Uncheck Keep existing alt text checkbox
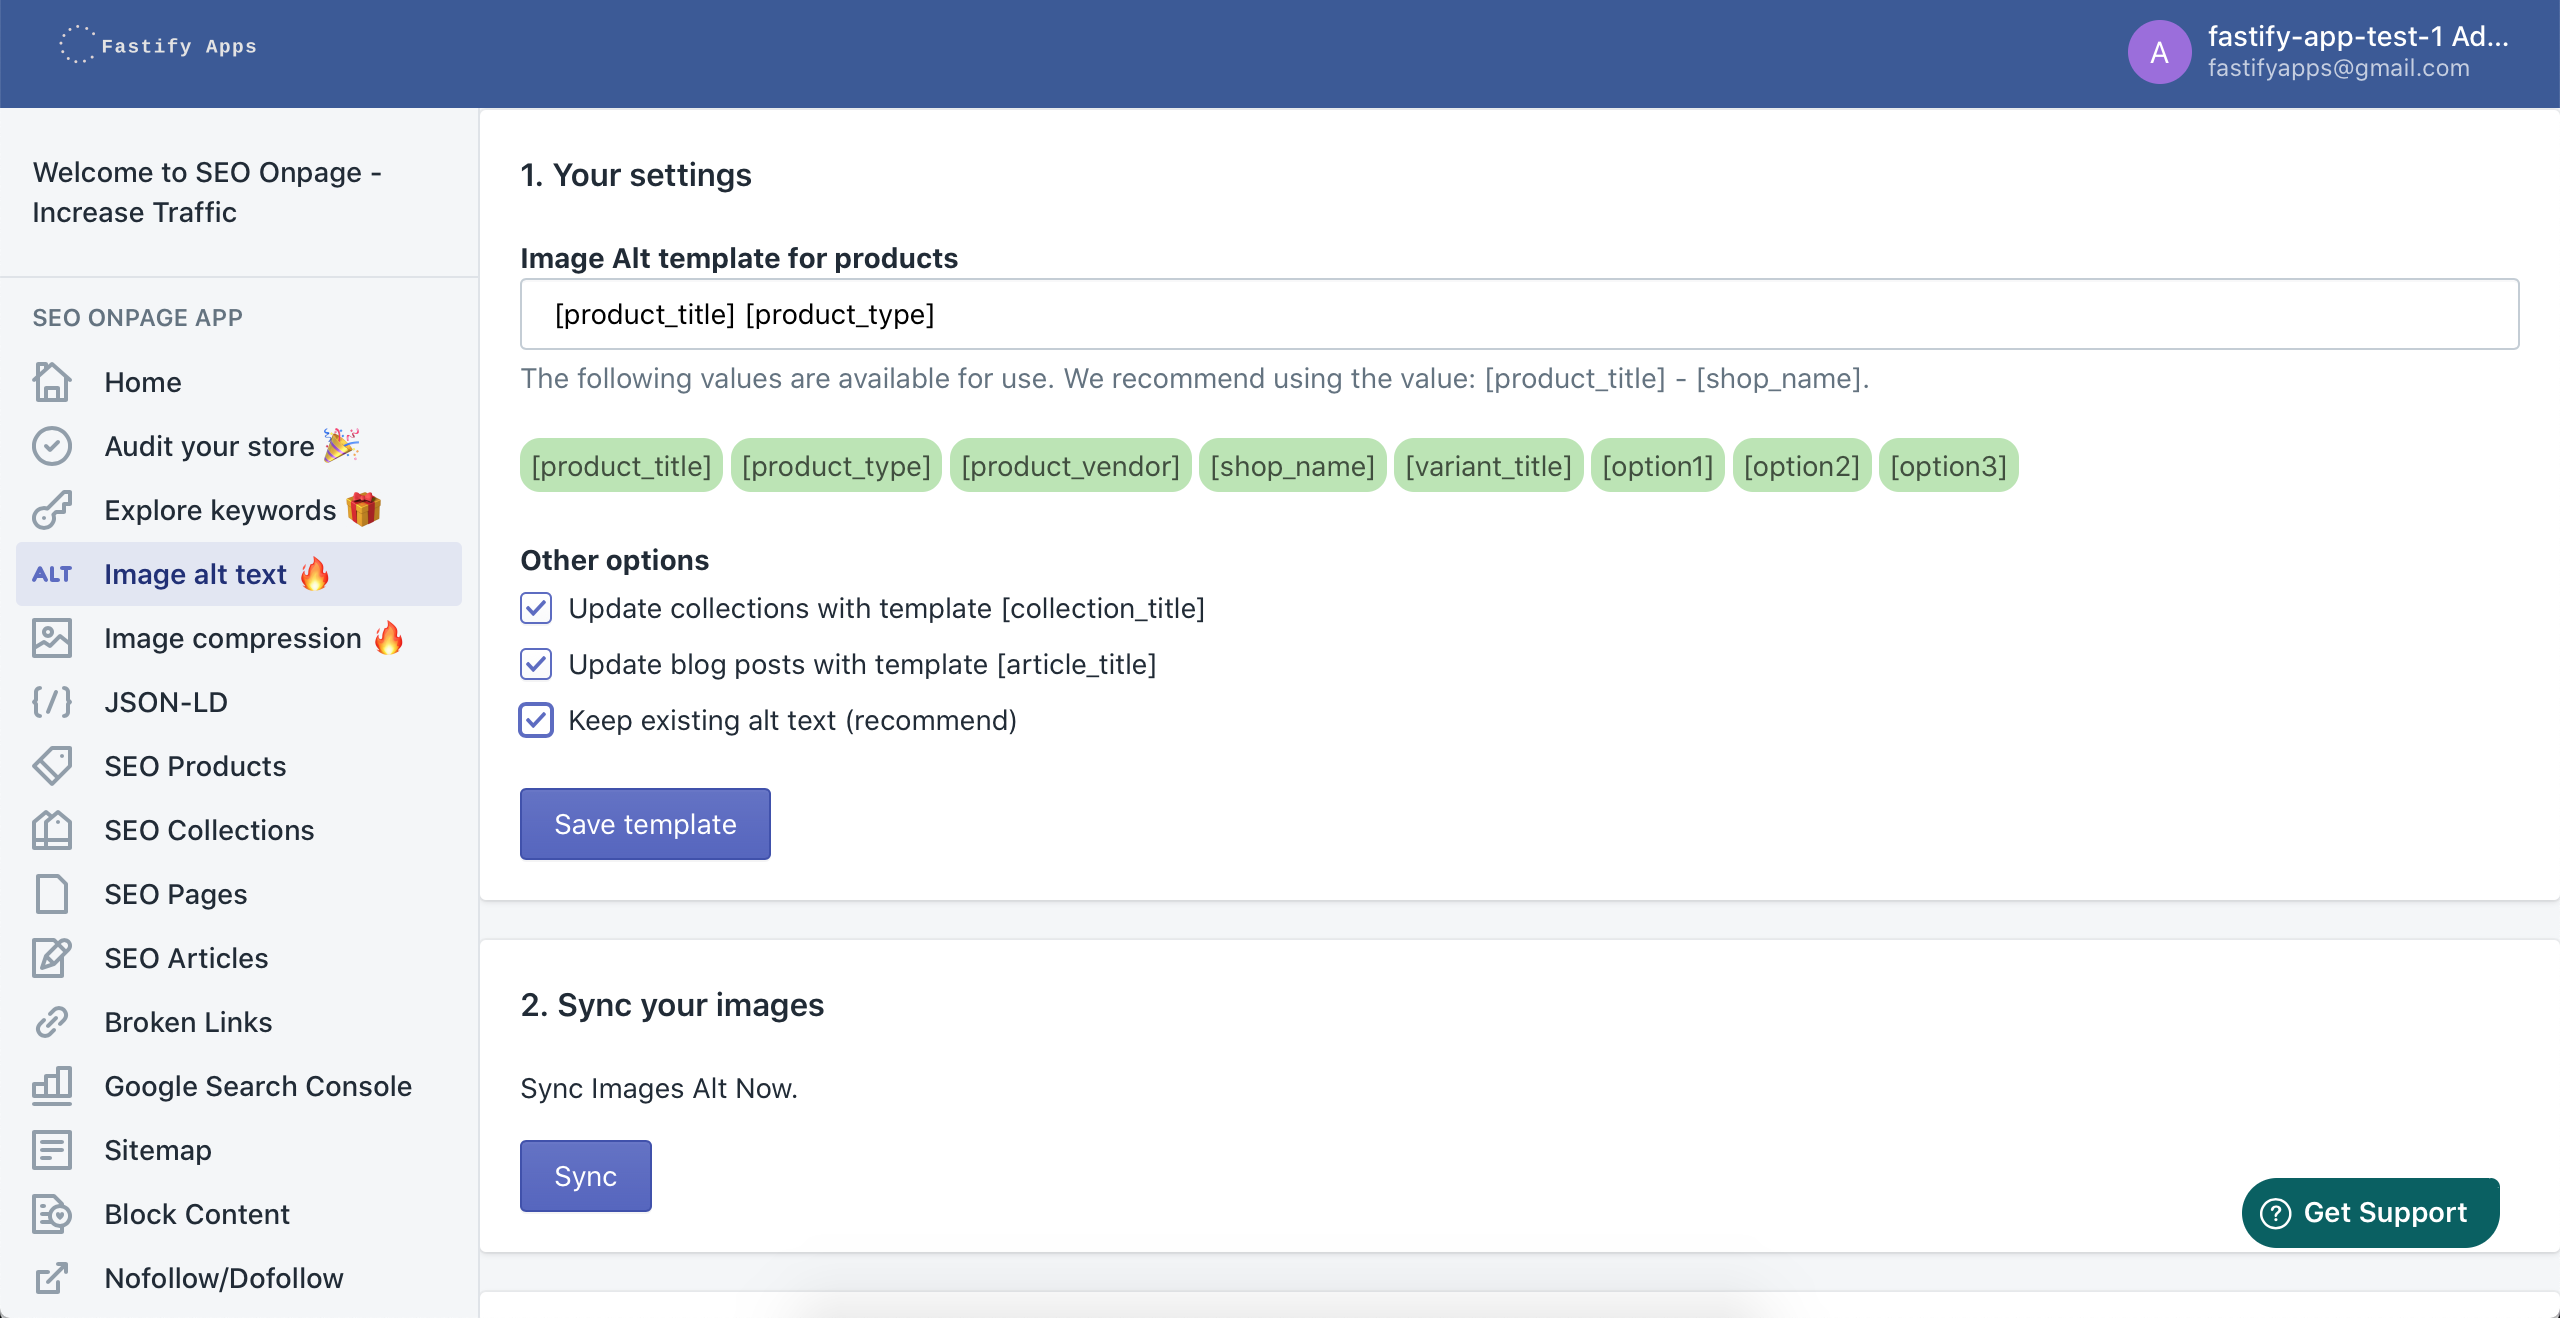The height and width of the screenshot is (1318, 2560). [536, 720]
